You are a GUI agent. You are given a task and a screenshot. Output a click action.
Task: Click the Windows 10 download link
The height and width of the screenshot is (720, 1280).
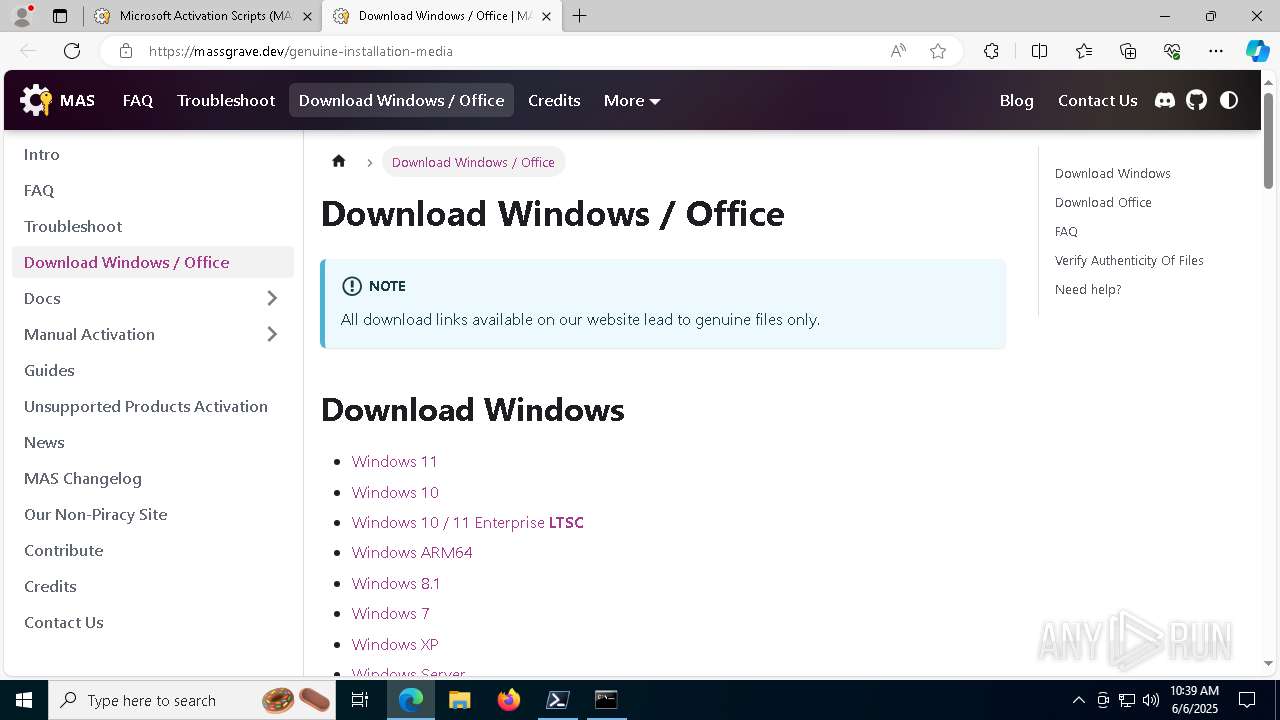[395, 492]
